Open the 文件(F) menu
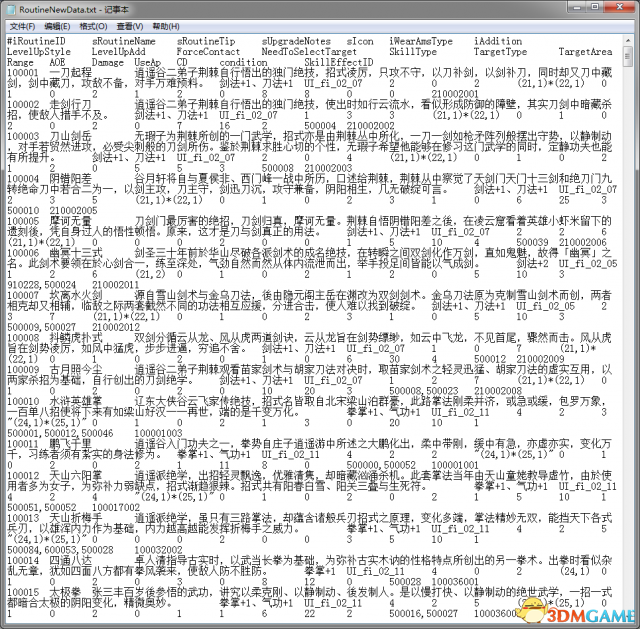This screenshot has height=629, width=640. pos(22,27)
